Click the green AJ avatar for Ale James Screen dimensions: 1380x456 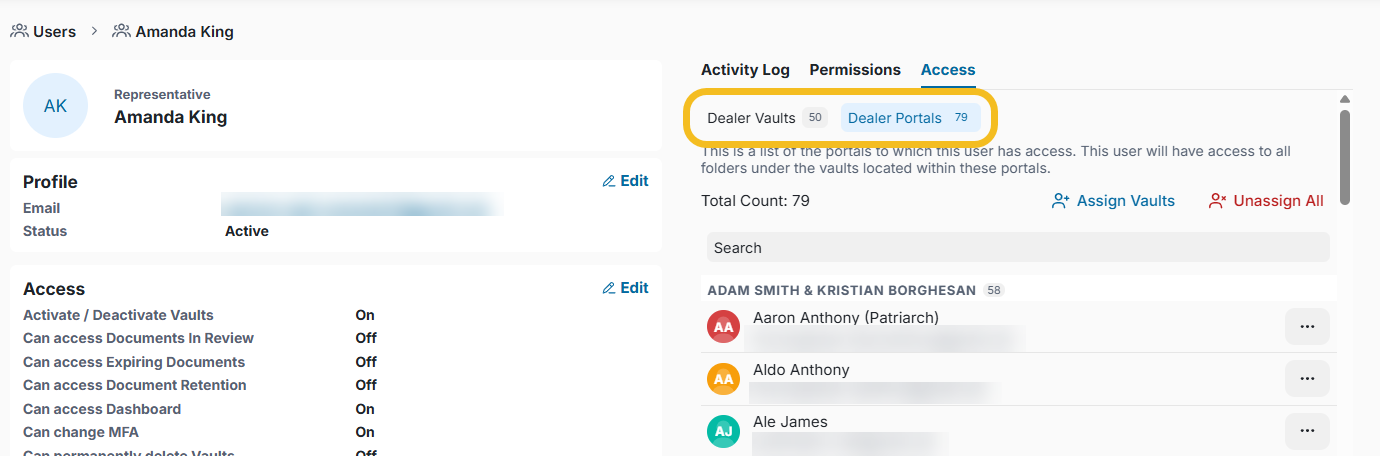[x=724, y=431]
